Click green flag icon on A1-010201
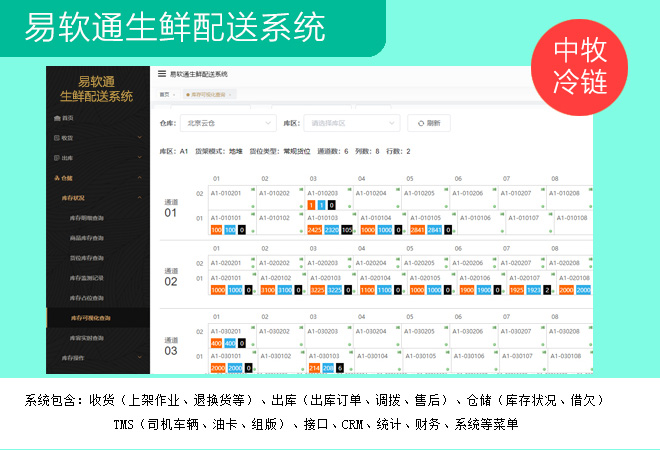660x450 pixels. click(x=253, y=190)
